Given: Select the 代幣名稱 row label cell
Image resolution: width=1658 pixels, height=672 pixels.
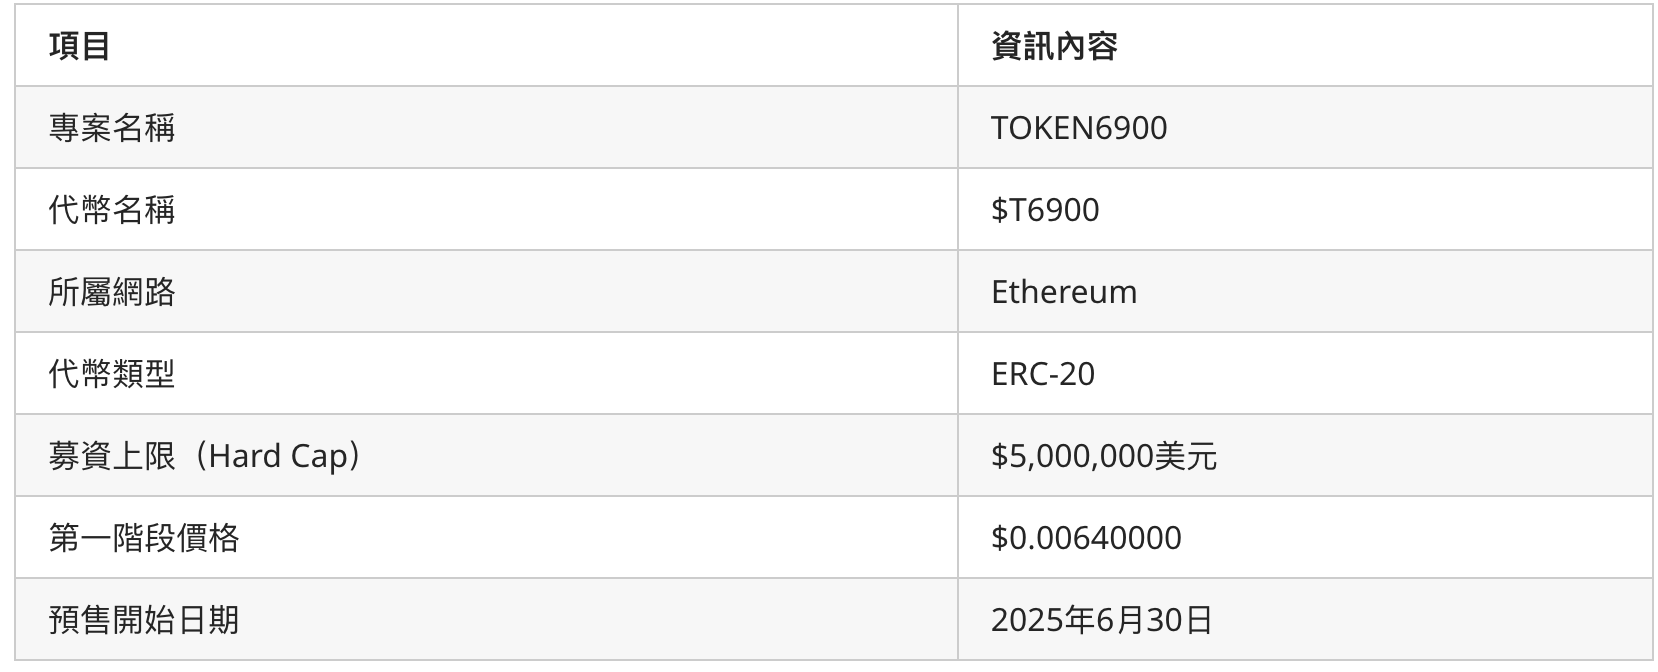Looking at the screenshot, I should tap(112, 210).
